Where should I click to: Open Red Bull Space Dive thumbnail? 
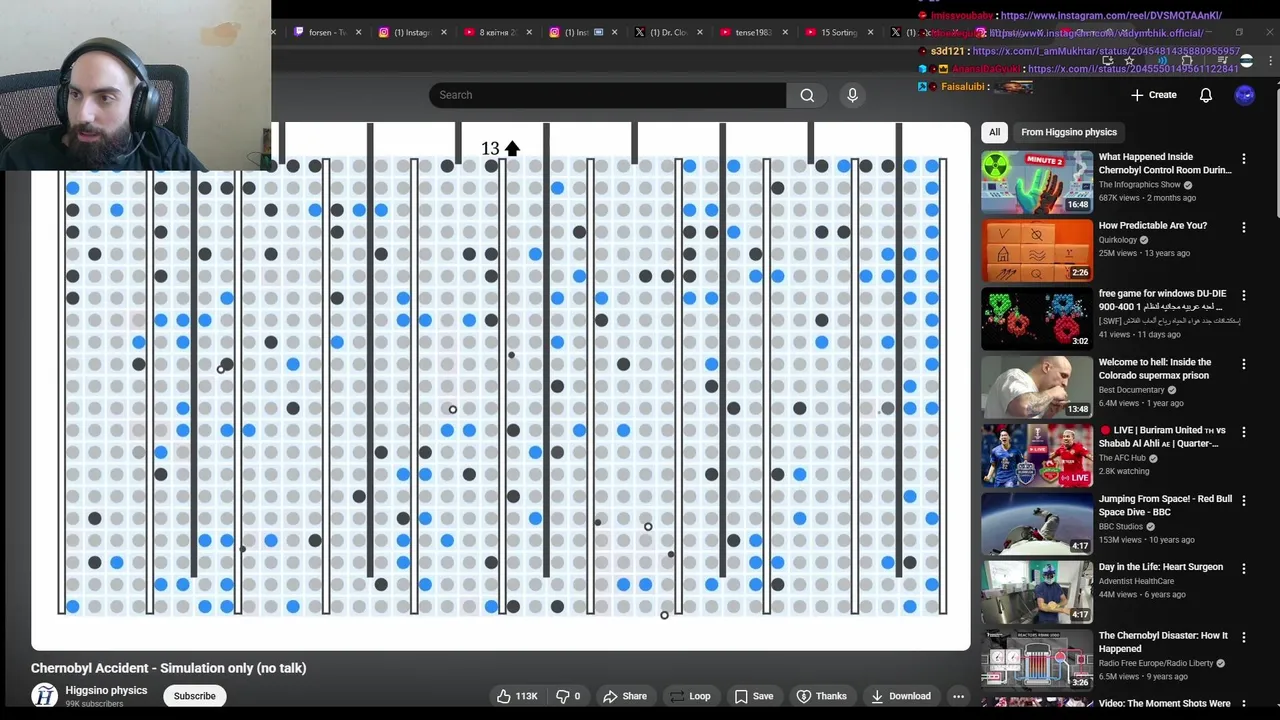1036,522
